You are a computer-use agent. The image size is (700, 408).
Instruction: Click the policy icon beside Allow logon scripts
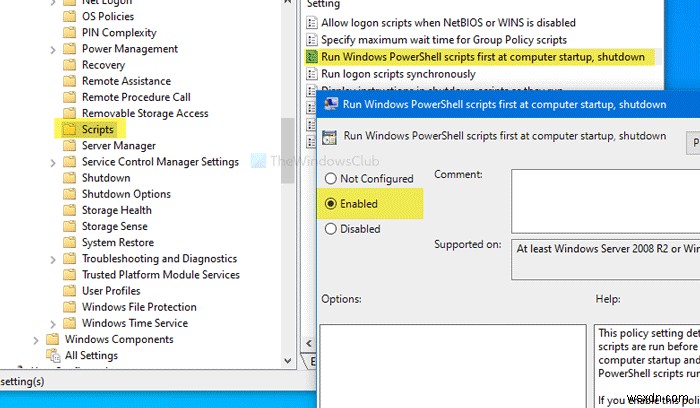tap(312, 22)
